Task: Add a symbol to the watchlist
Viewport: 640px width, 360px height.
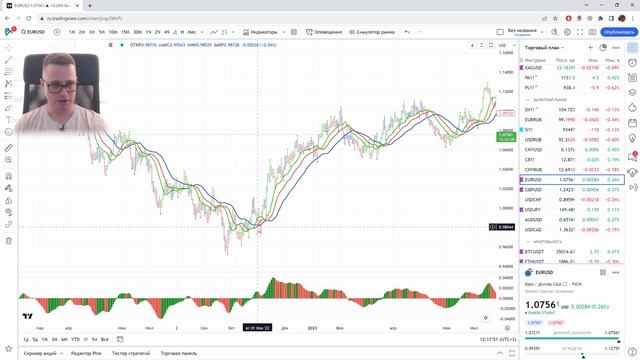Action: (590, 48)
